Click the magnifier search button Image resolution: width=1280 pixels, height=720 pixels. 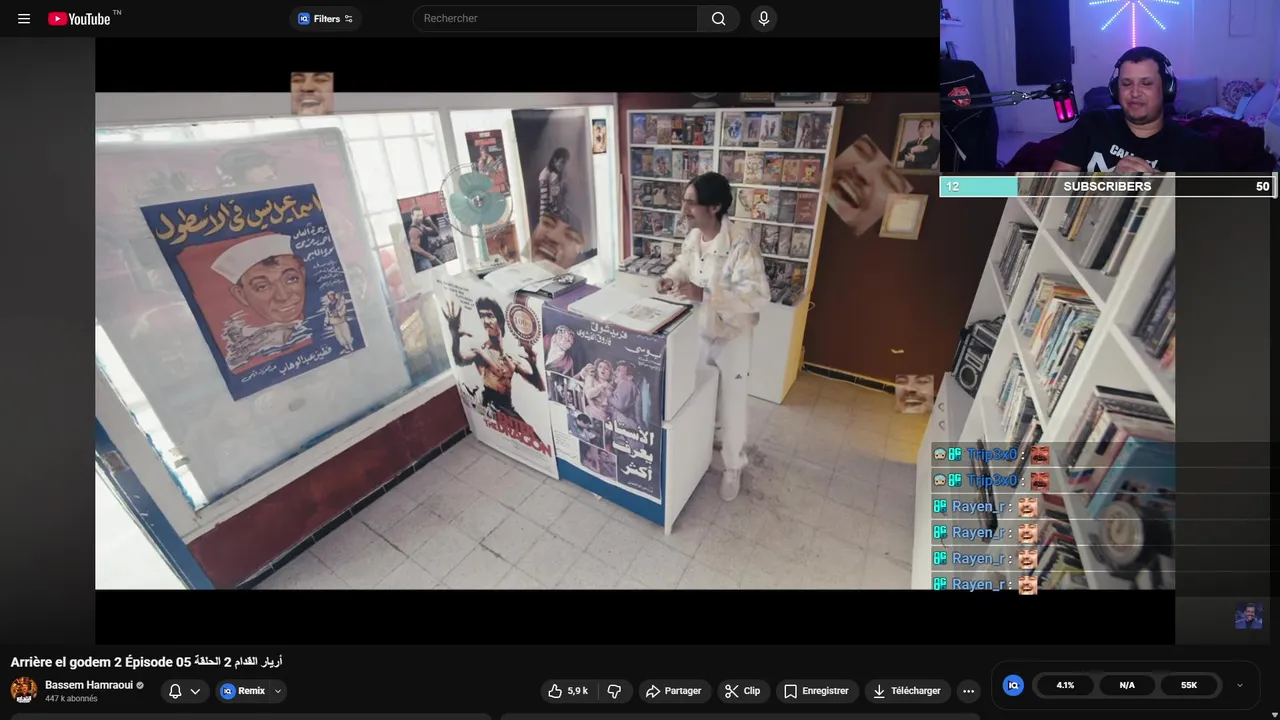[719, 18]
